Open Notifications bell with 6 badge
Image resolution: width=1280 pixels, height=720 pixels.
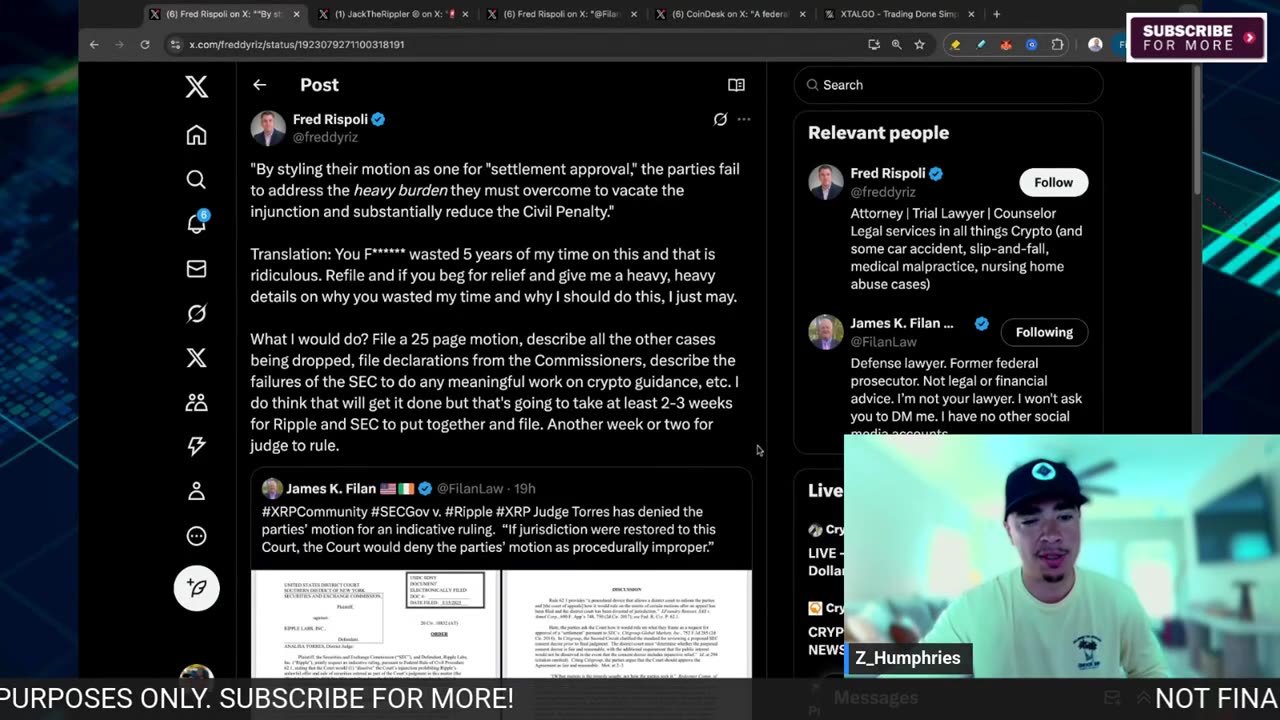[x=197, y=223]
